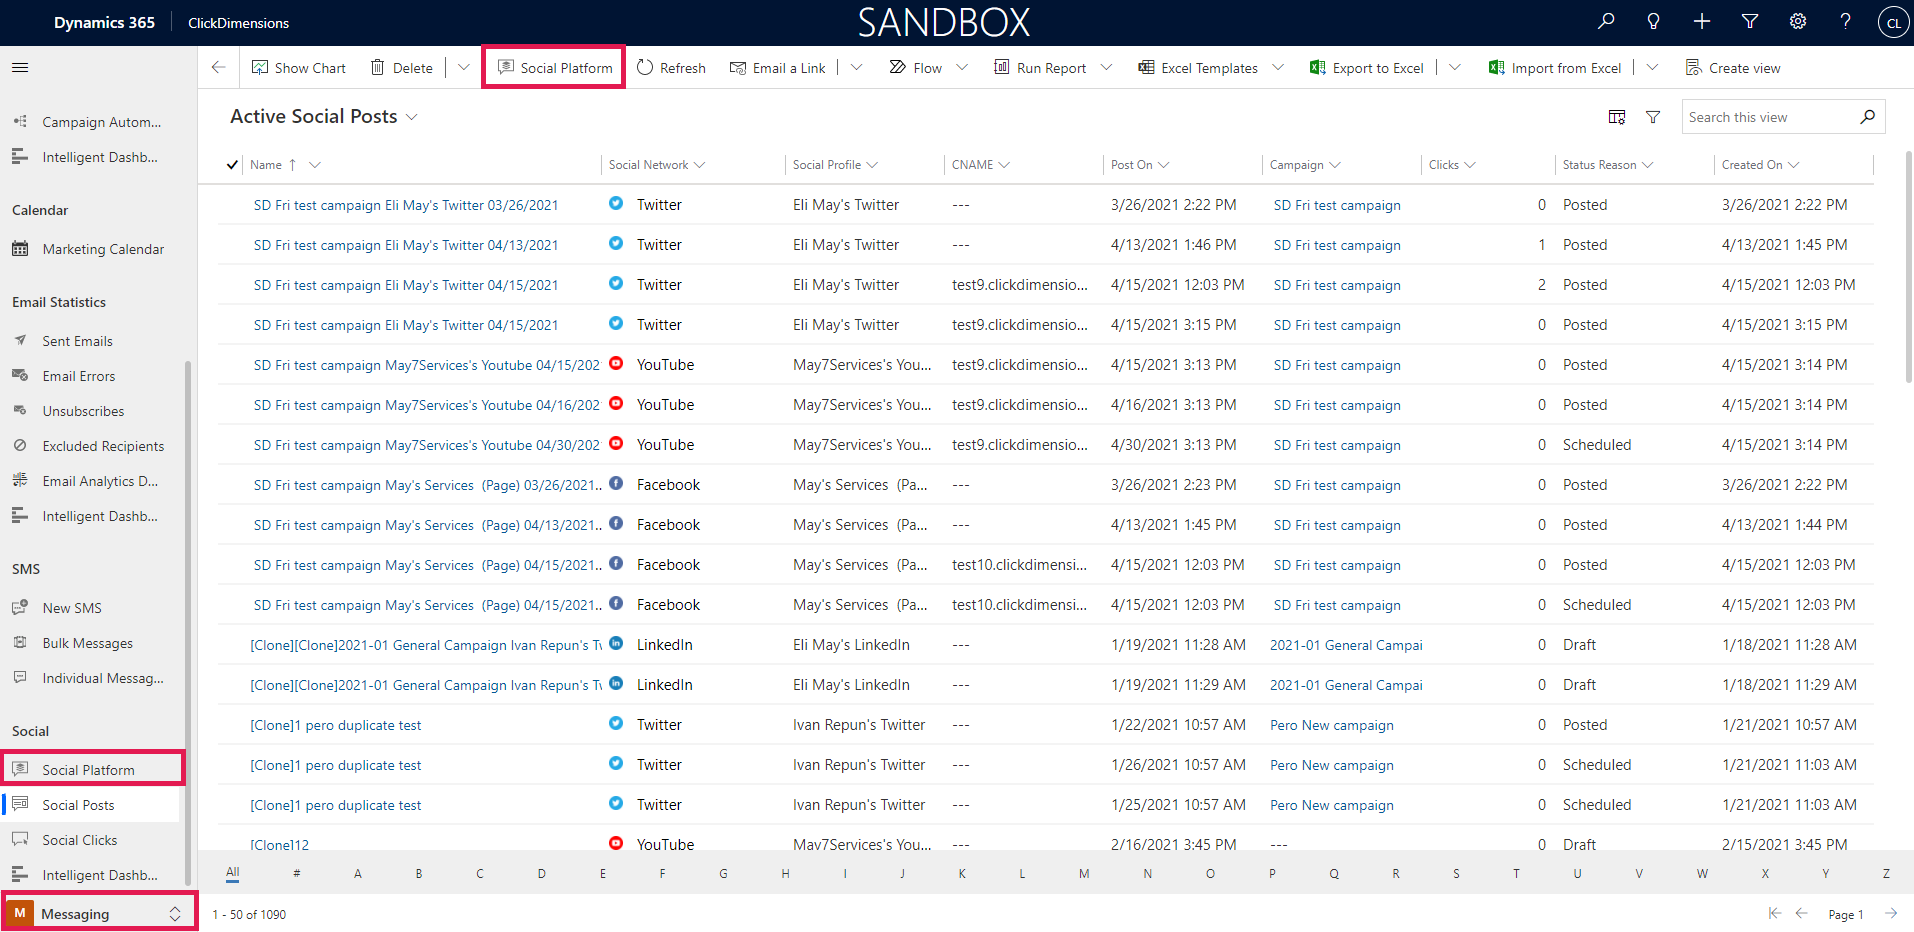Click the Search this view field

(1769, 117)
